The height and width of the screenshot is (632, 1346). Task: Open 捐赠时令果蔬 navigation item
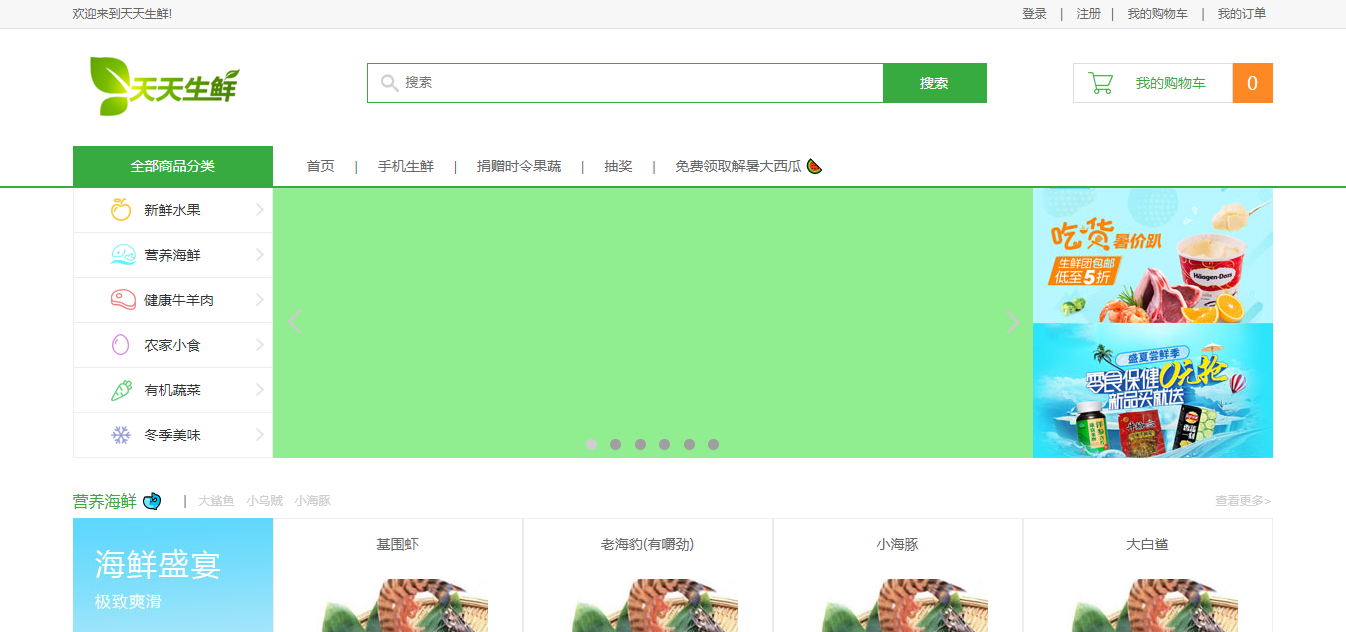pos(519,166)
